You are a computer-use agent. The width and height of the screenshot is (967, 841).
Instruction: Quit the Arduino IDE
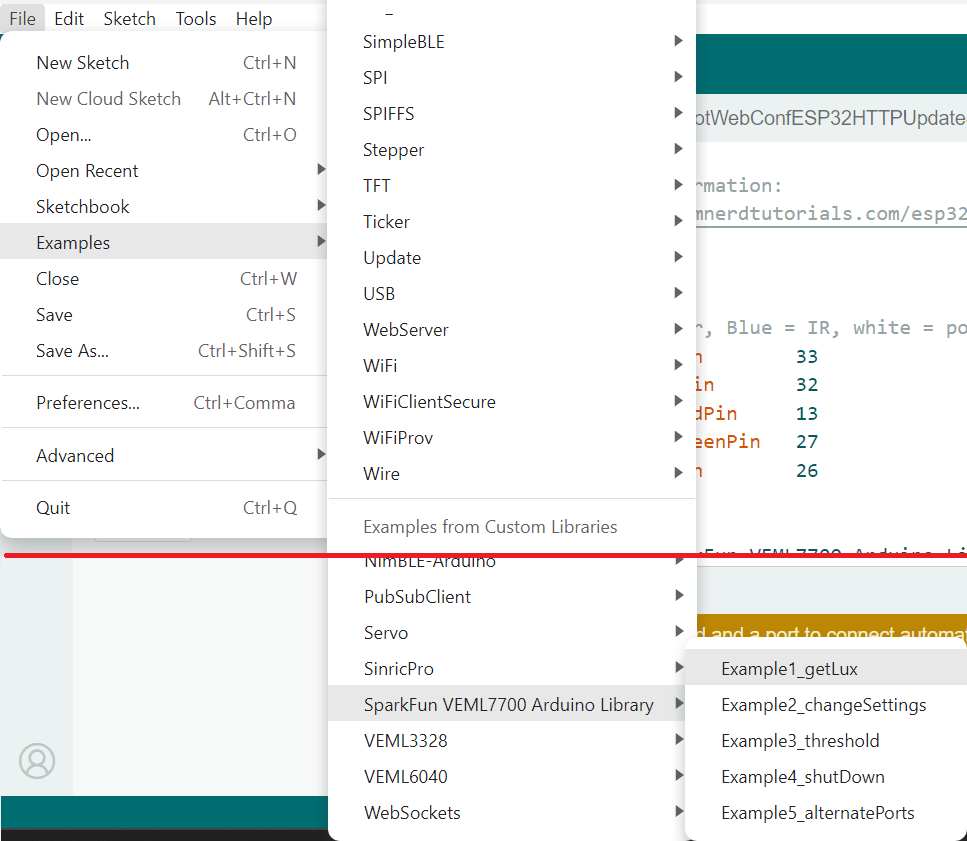point(165,507)
